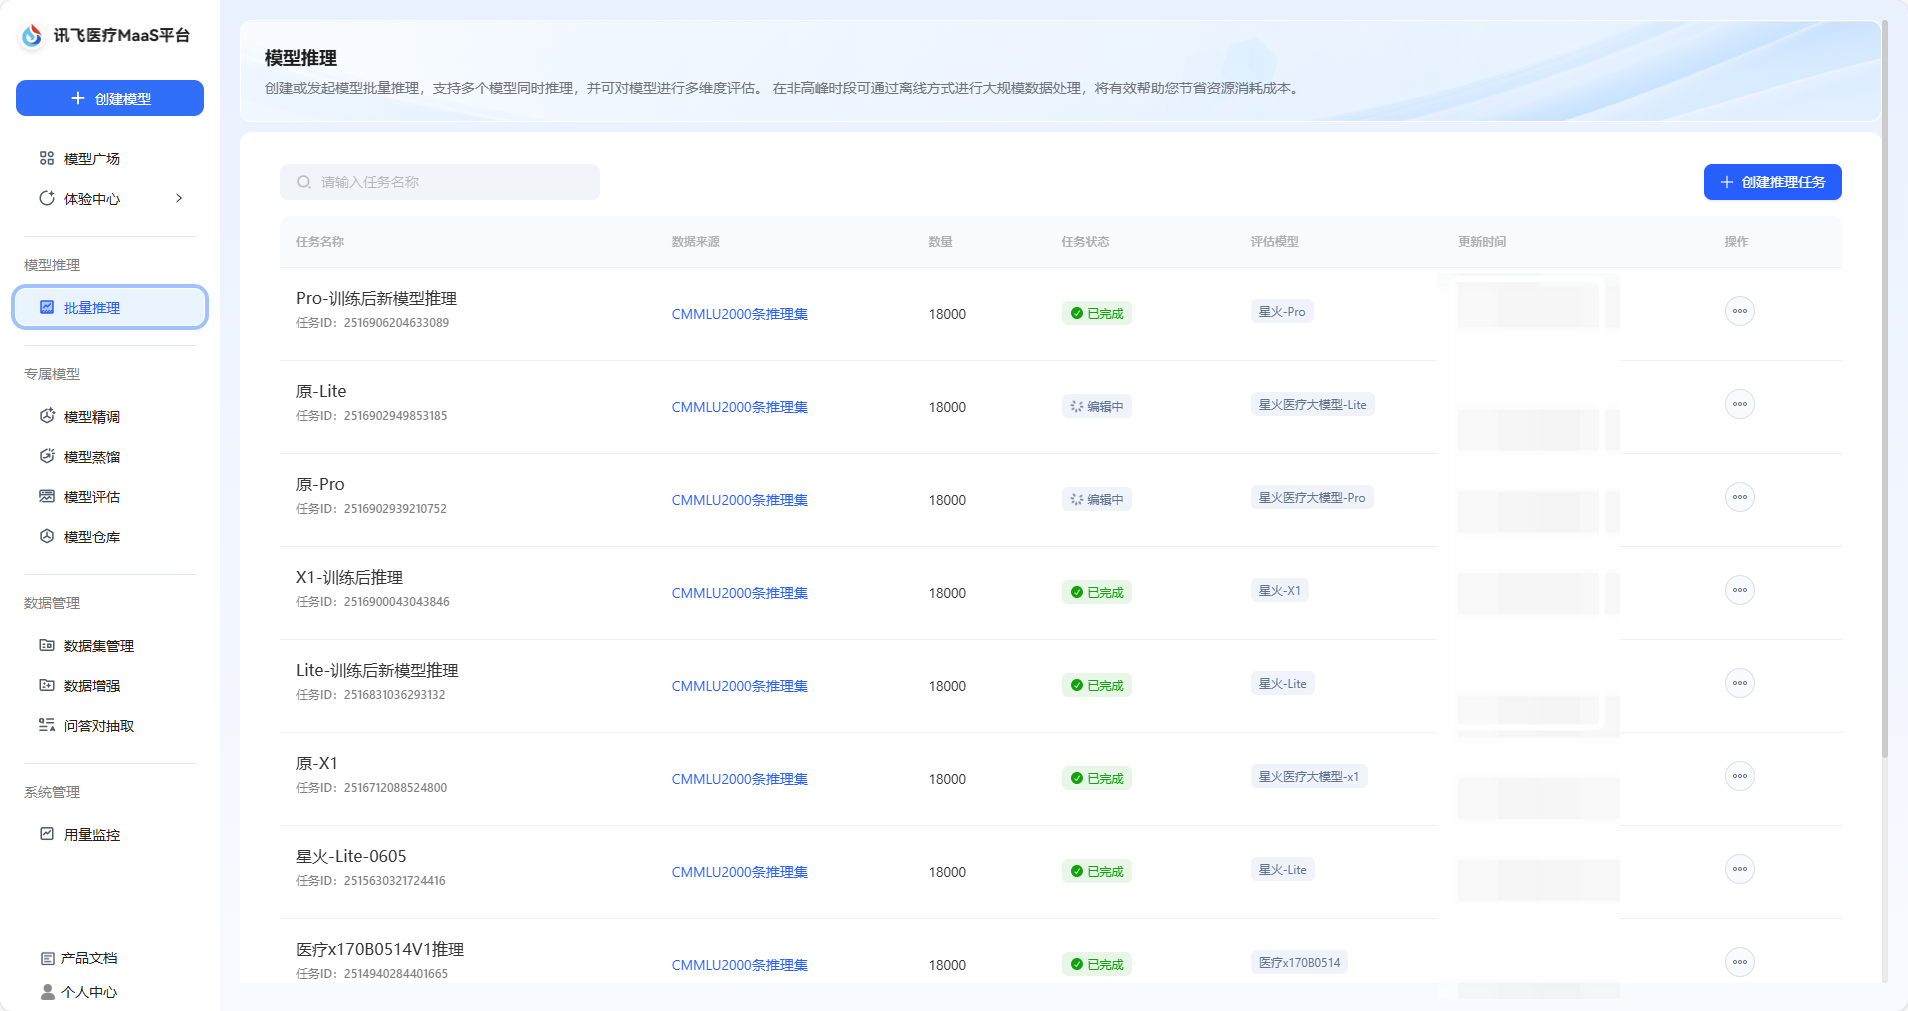Open 产品文档 link at sidebar bottom

pyautogui.click(x=79, y=958)
